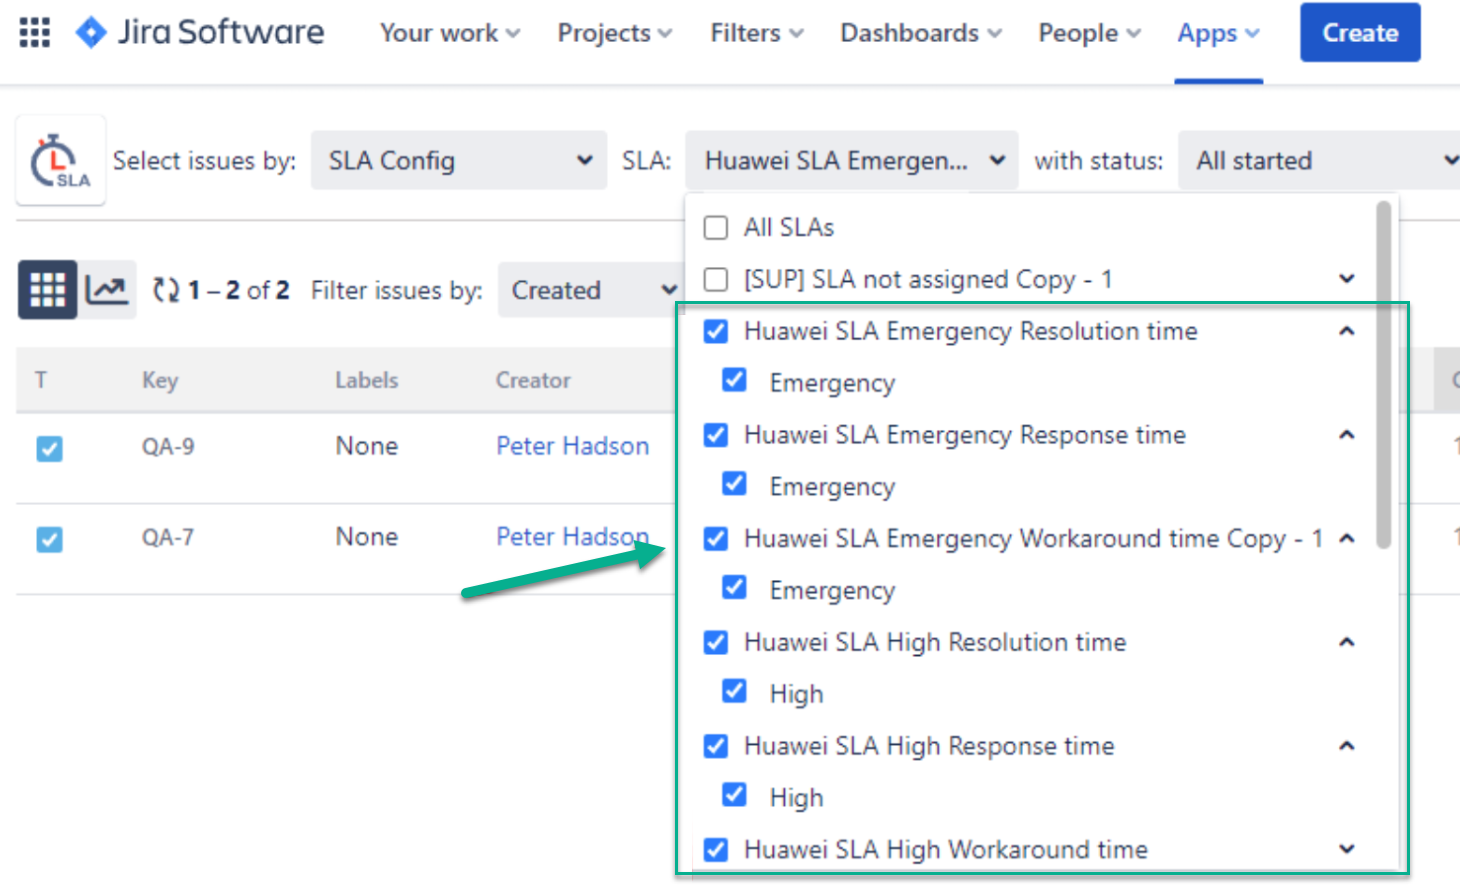Screen dimensions: 1460x888
Task: Open the Created filter dropdown
Action: pyautogui.click(x=592, y=290)
